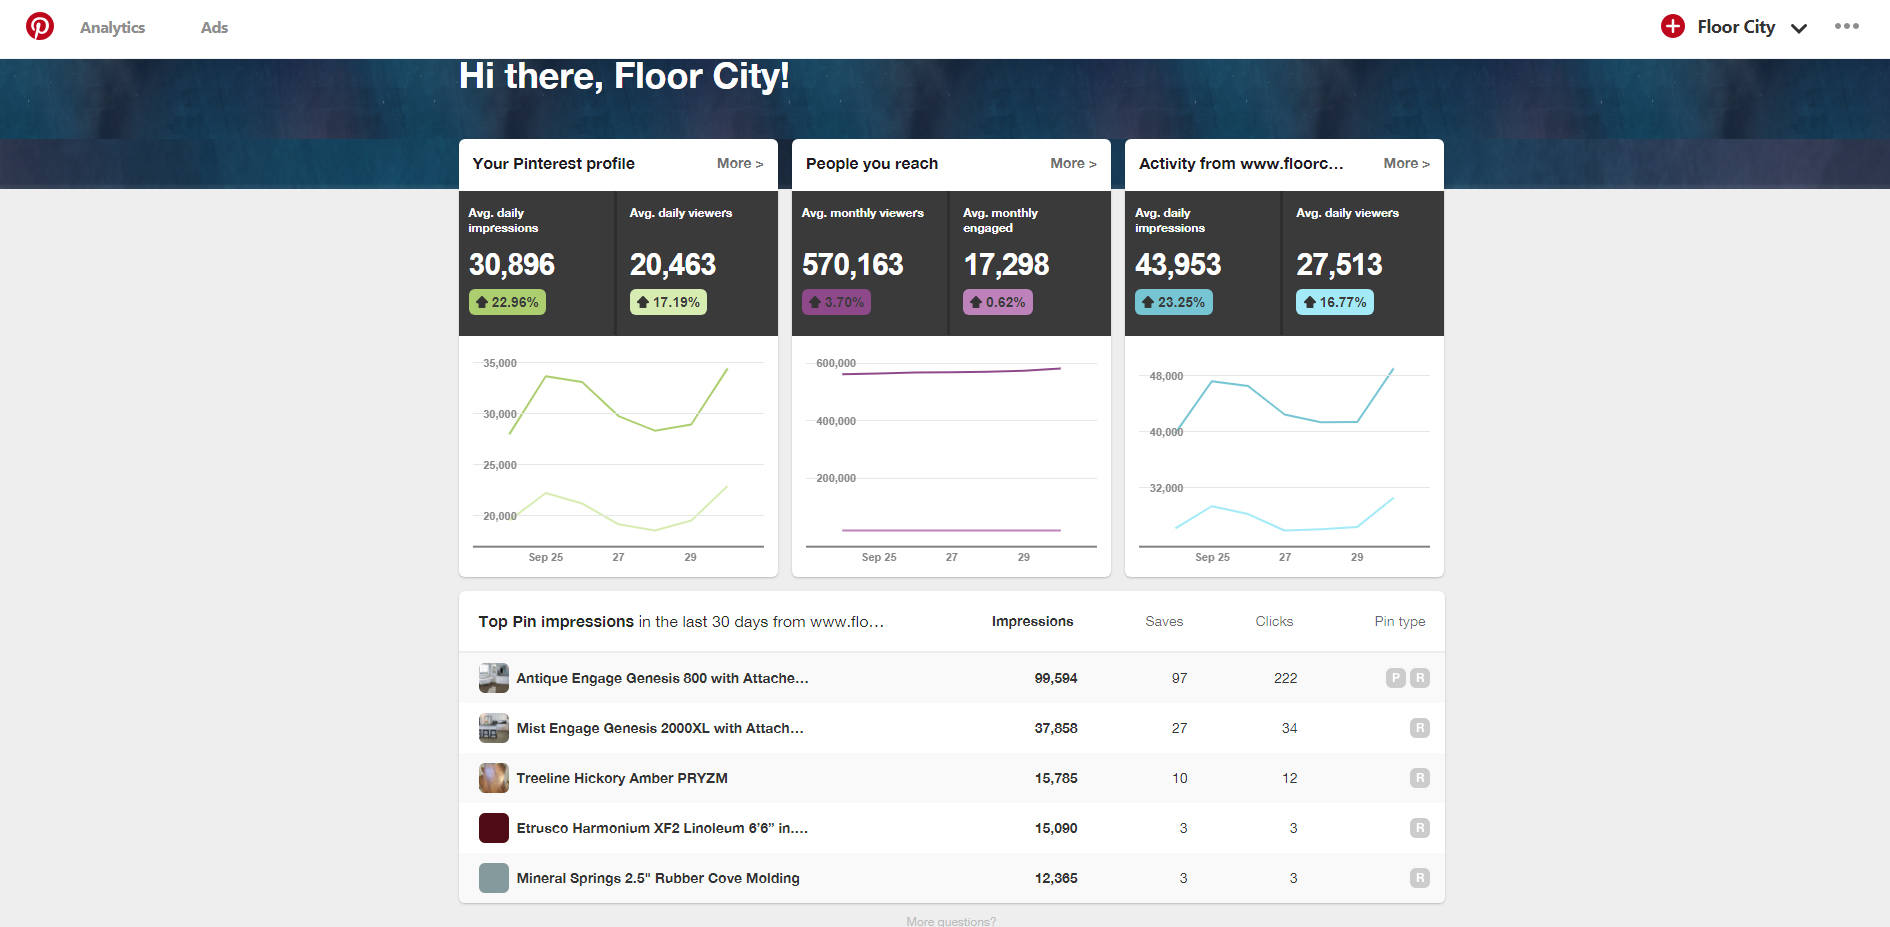Click the R pin type icon for Mineral Springs
The width and height of the screenshot is (1890, 927).
click(x=1420, y=878)
